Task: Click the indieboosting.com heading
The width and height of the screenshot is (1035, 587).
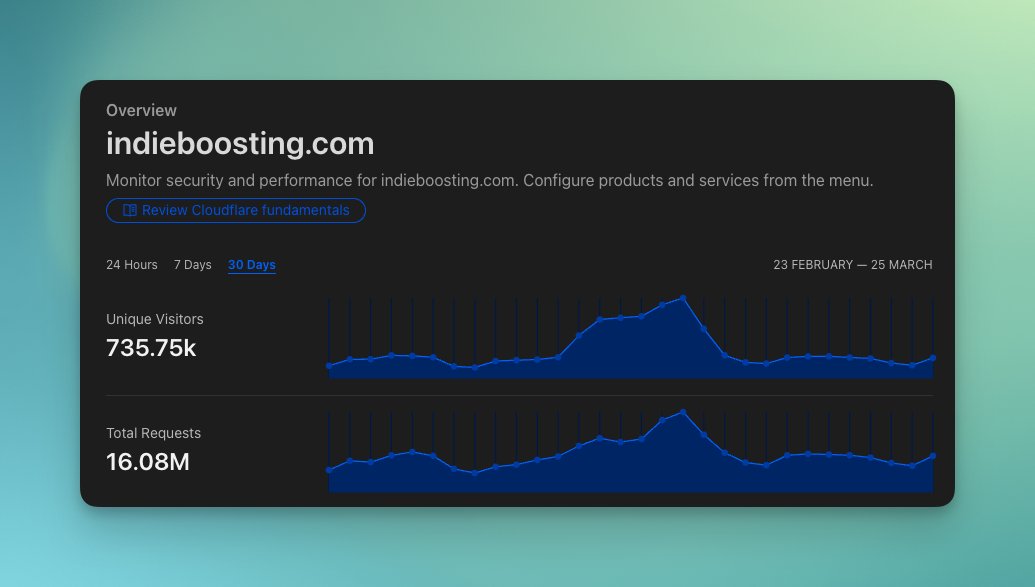Action: tap(240, 143)
